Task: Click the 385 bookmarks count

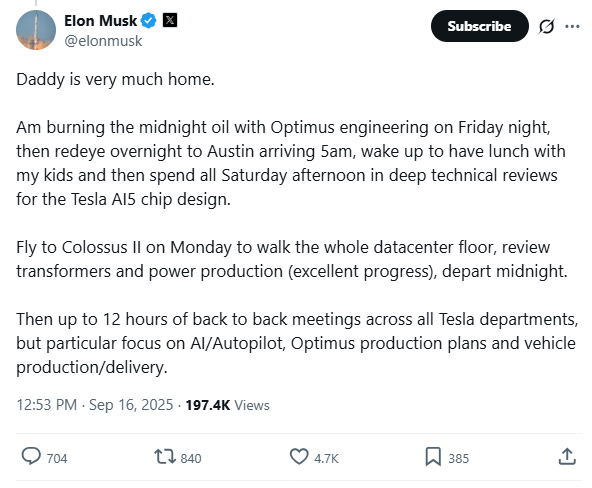Action: tap(459, 459)
